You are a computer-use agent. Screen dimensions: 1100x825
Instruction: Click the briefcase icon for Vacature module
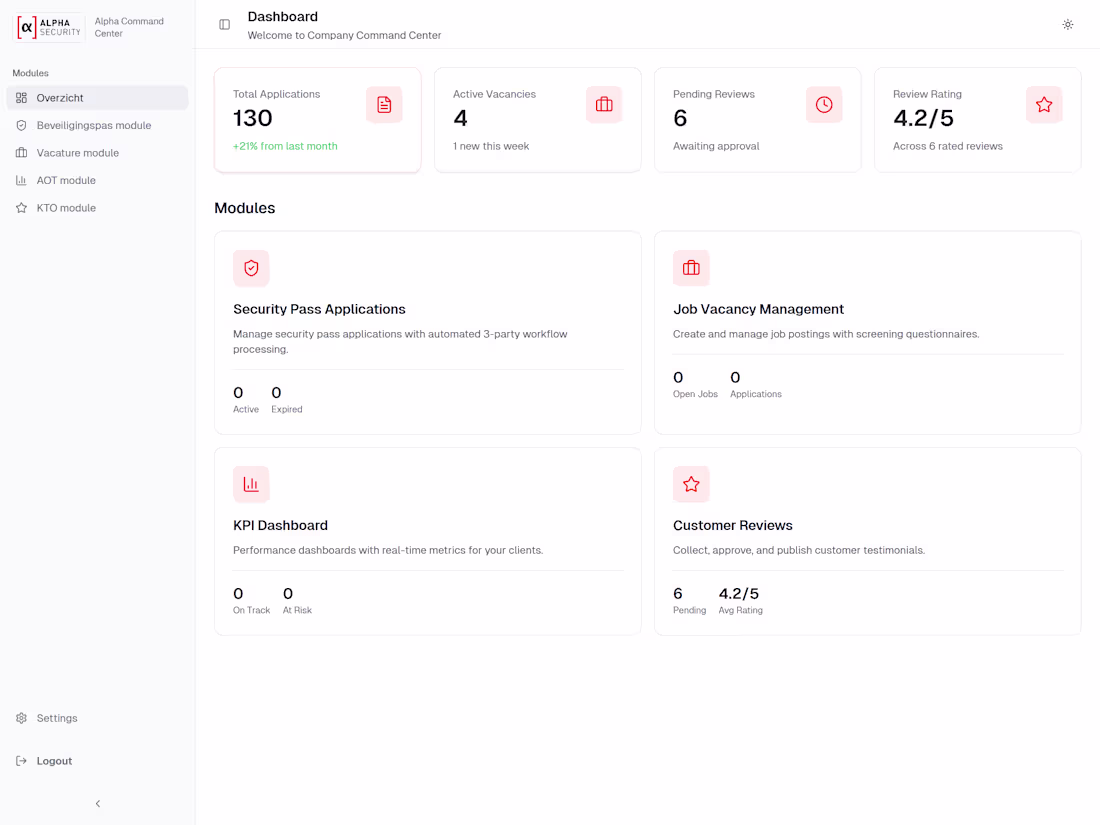(22, 152)
